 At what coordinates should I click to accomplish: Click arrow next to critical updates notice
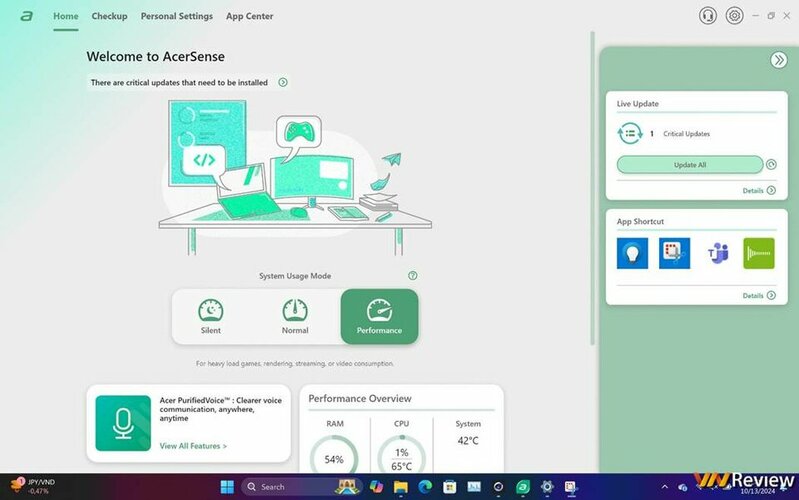click(283, 82)
